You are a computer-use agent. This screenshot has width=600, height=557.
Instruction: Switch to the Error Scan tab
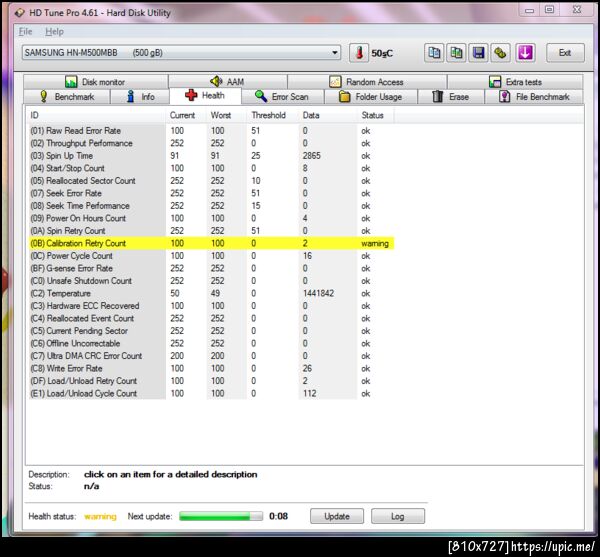(x=282, y=97)
